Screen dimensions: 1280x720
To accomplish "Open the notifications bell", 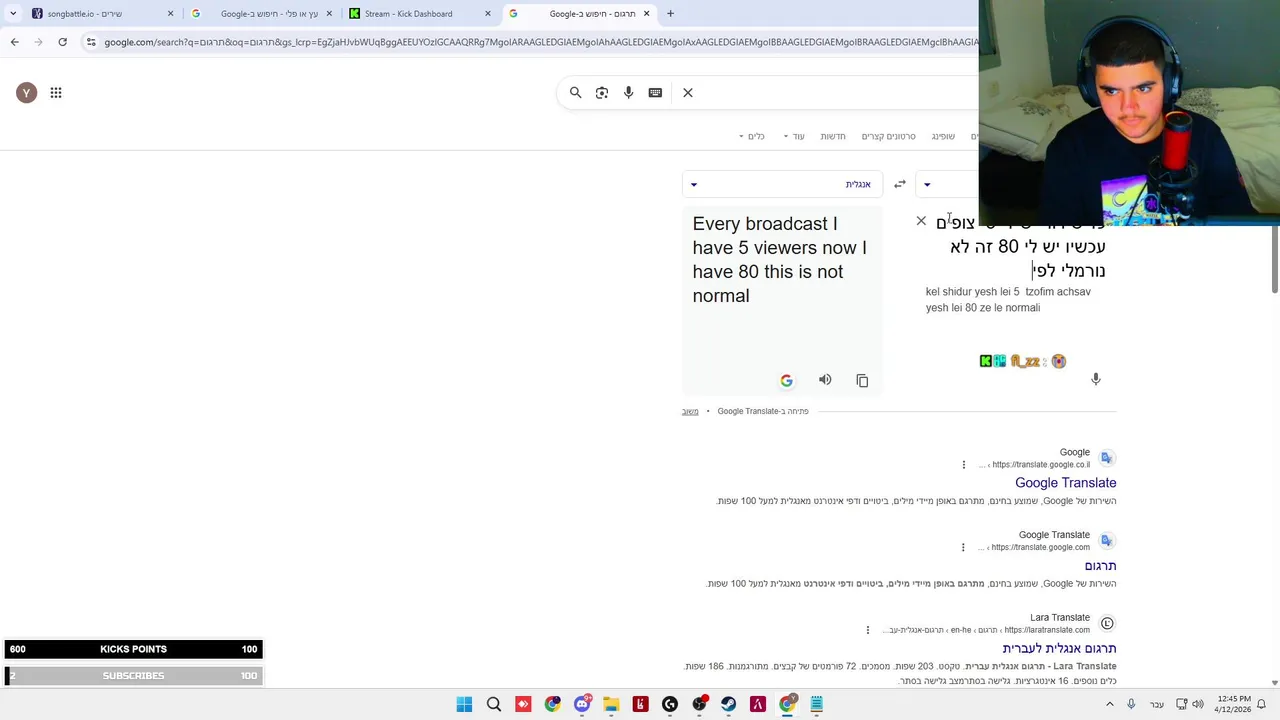I will coord(1261,704).
